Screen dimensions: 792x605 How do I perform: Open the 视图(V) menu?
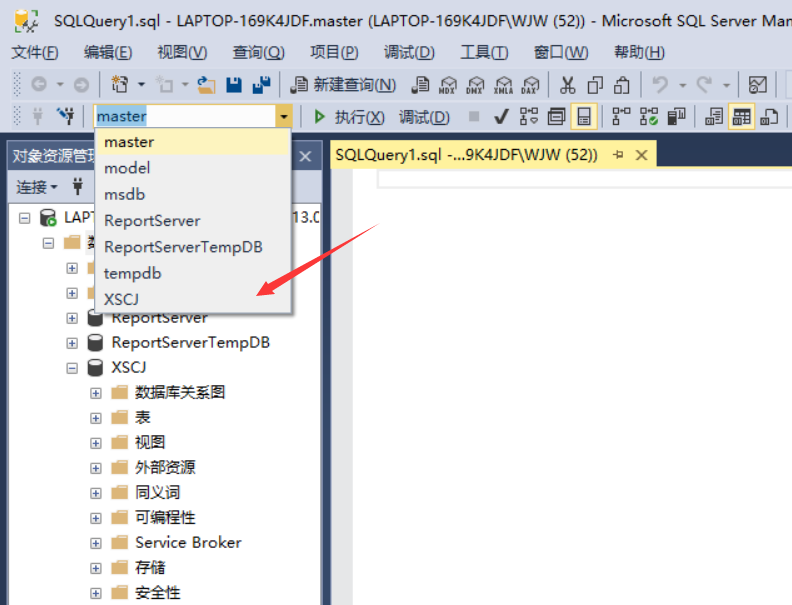(x=182, y=52)
